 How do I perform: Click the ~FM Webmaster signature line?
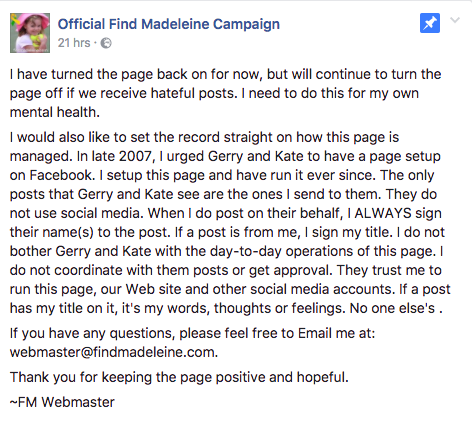[x=62, y=402]
